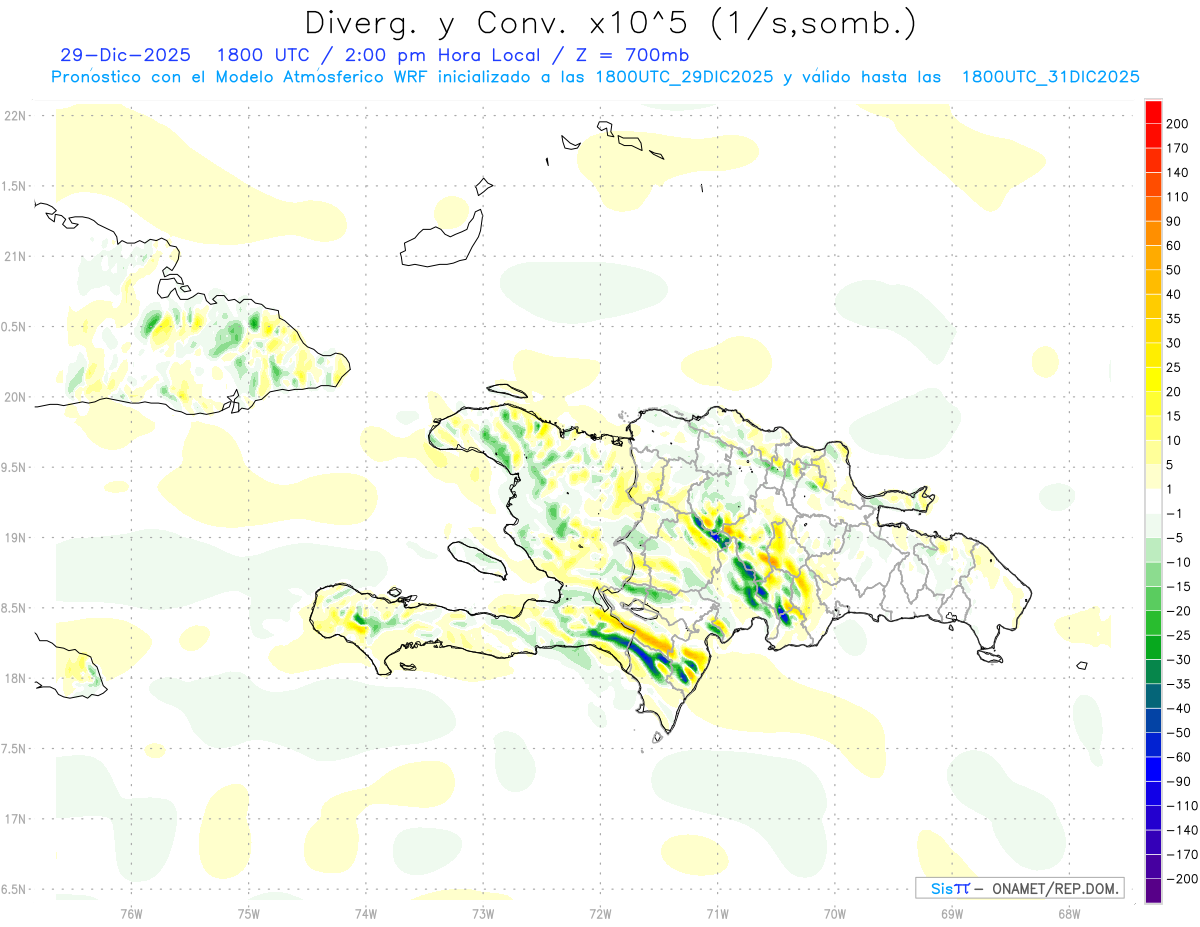Click the colorbar value '200' at the top
1200x927 pixels.
coord(1179,124)
